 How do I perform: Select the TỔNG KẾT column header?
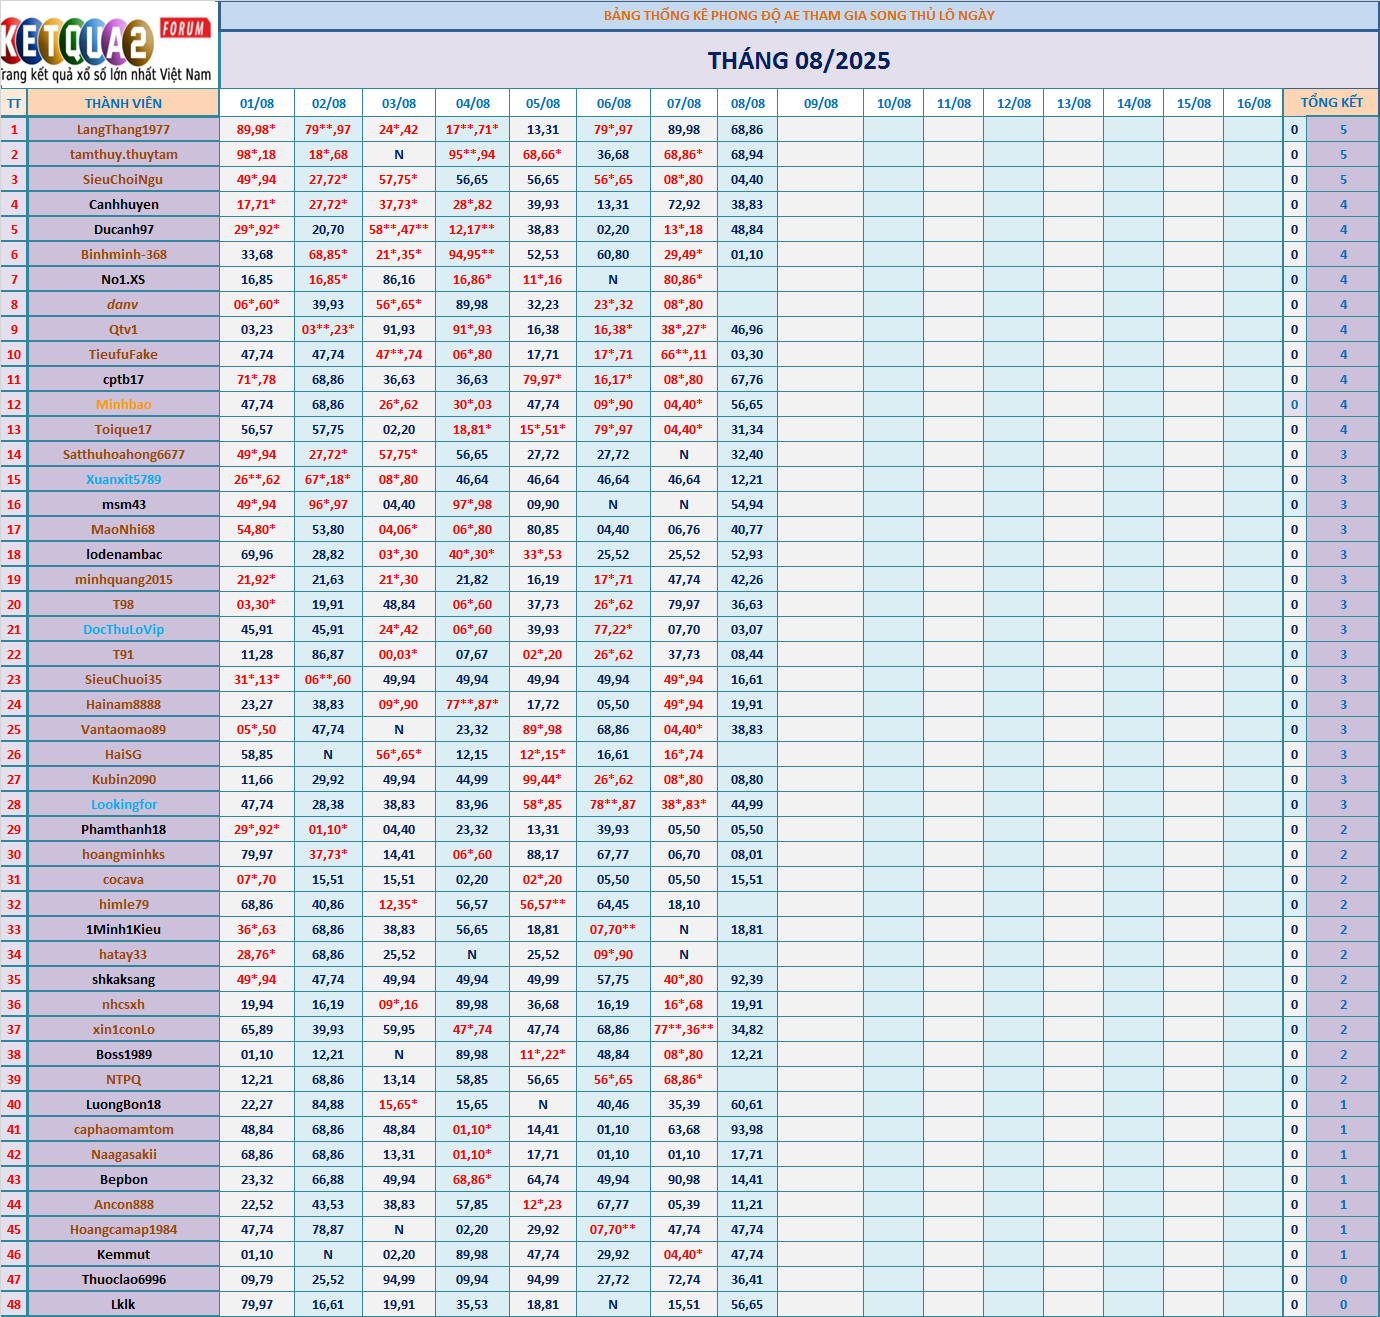pyautogui.click(x=1331, y=102)
